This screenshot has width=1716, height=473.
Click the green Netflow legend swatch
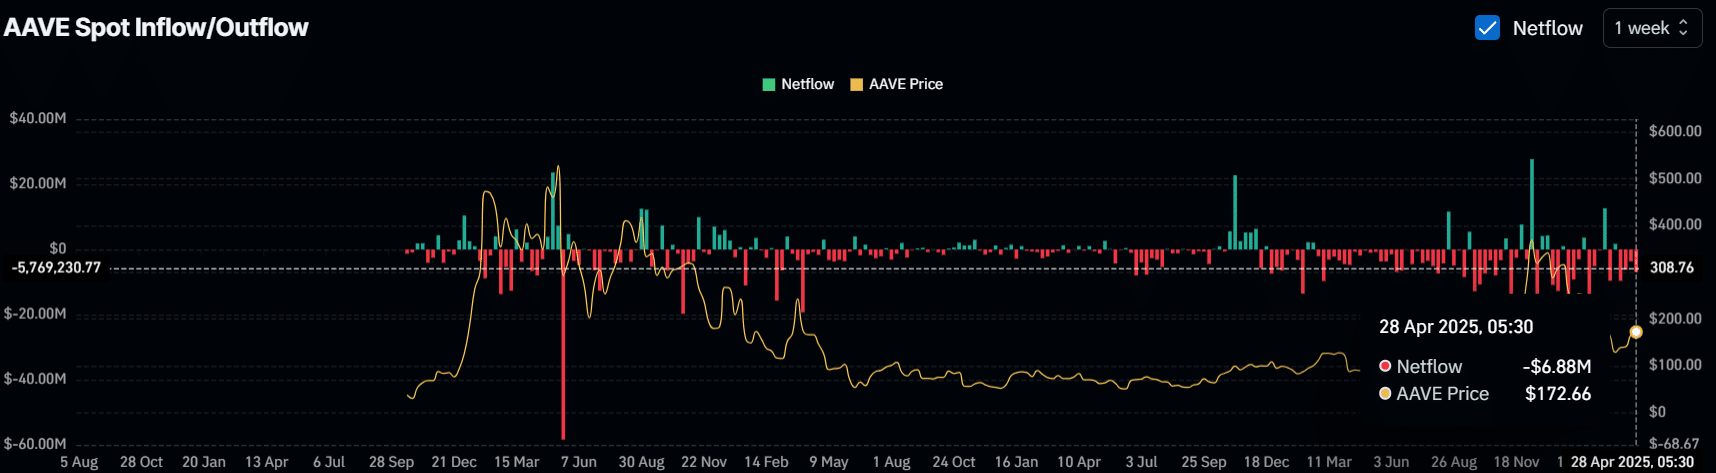pyautogui.click(x=769, y=84)
